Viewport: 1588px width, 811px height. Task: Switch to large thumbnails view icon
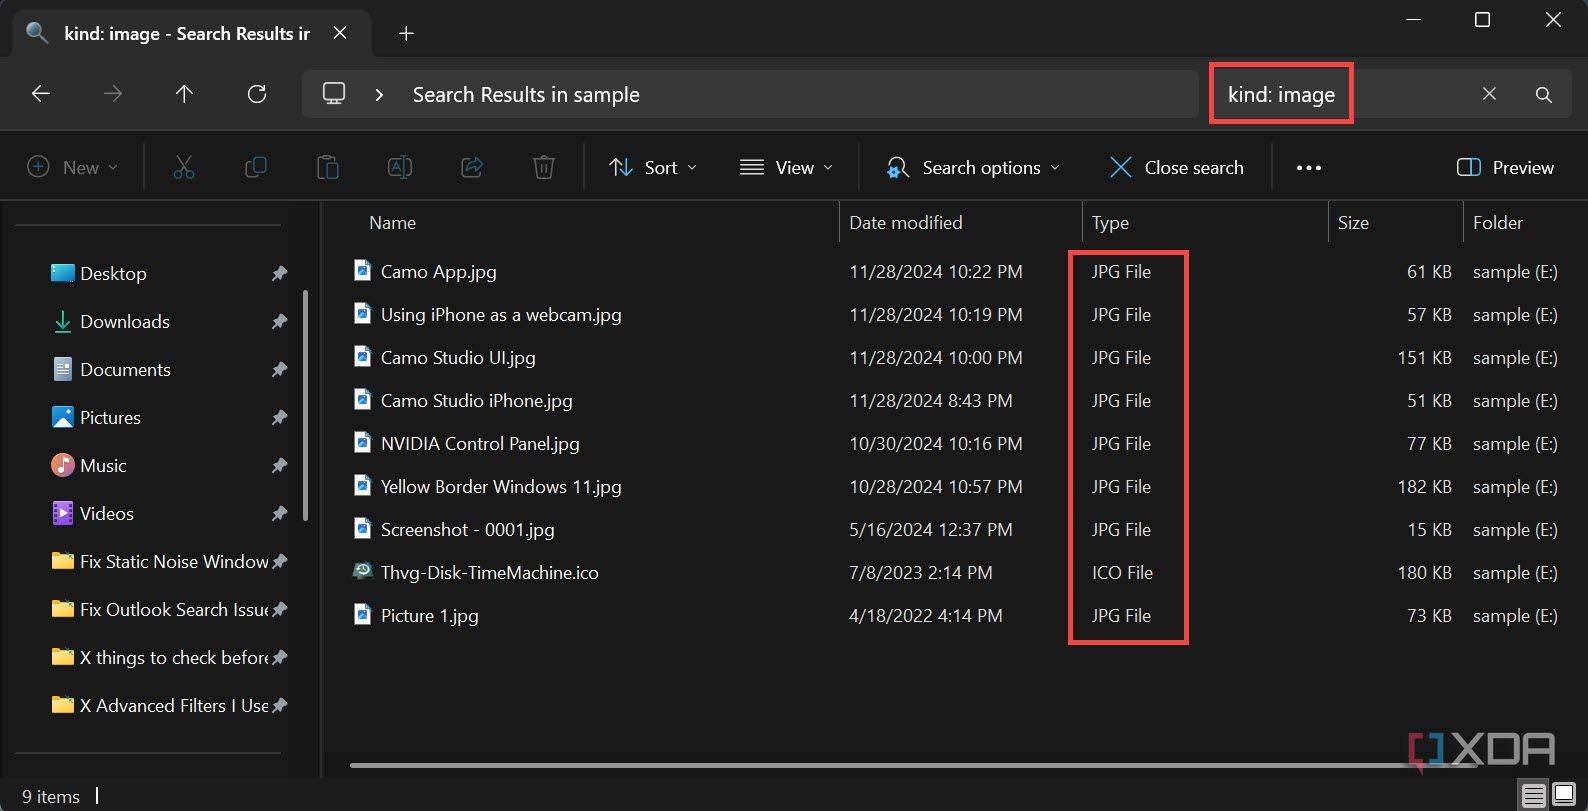(1564, 796)
